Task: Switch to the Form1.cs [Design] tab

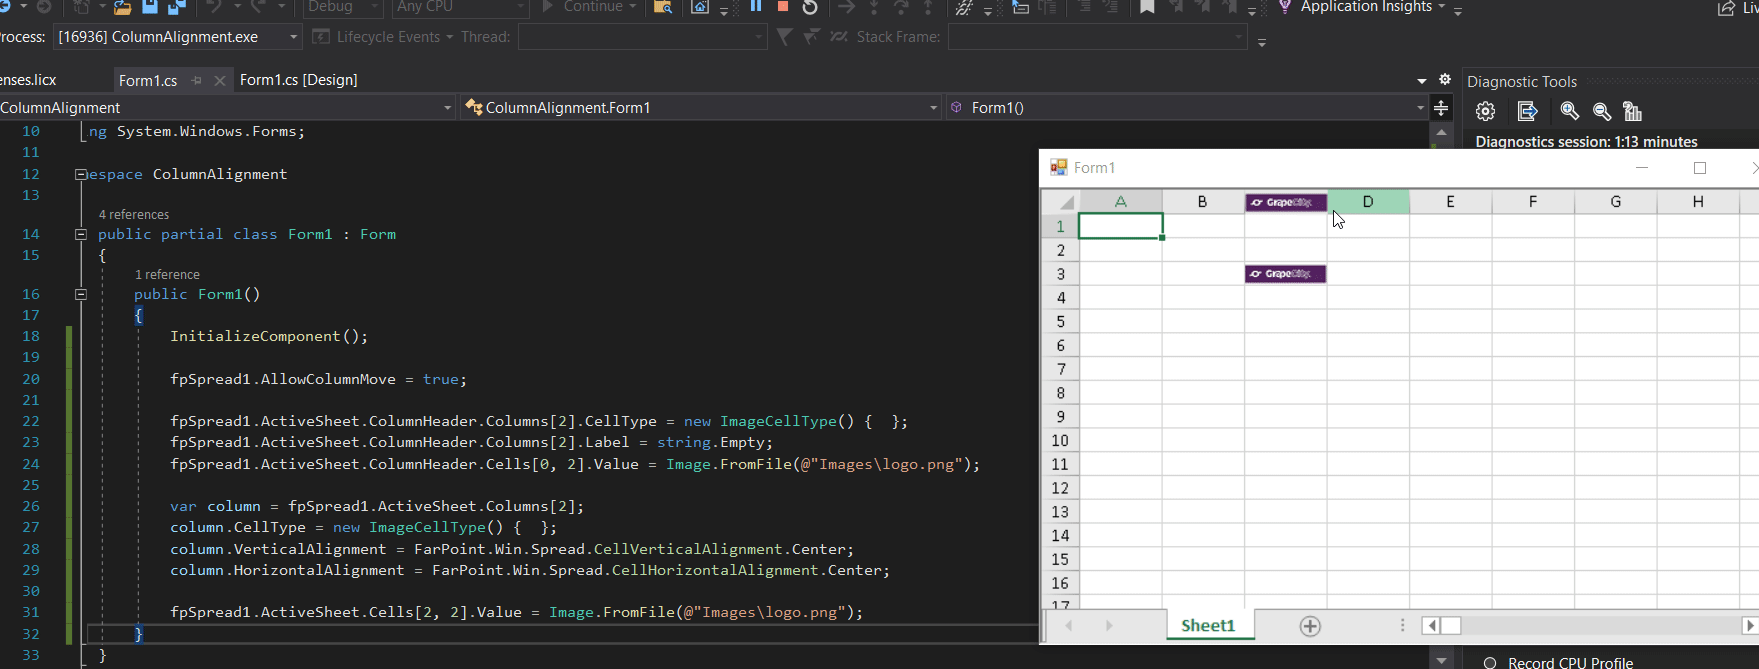Action: click(298, 80)
